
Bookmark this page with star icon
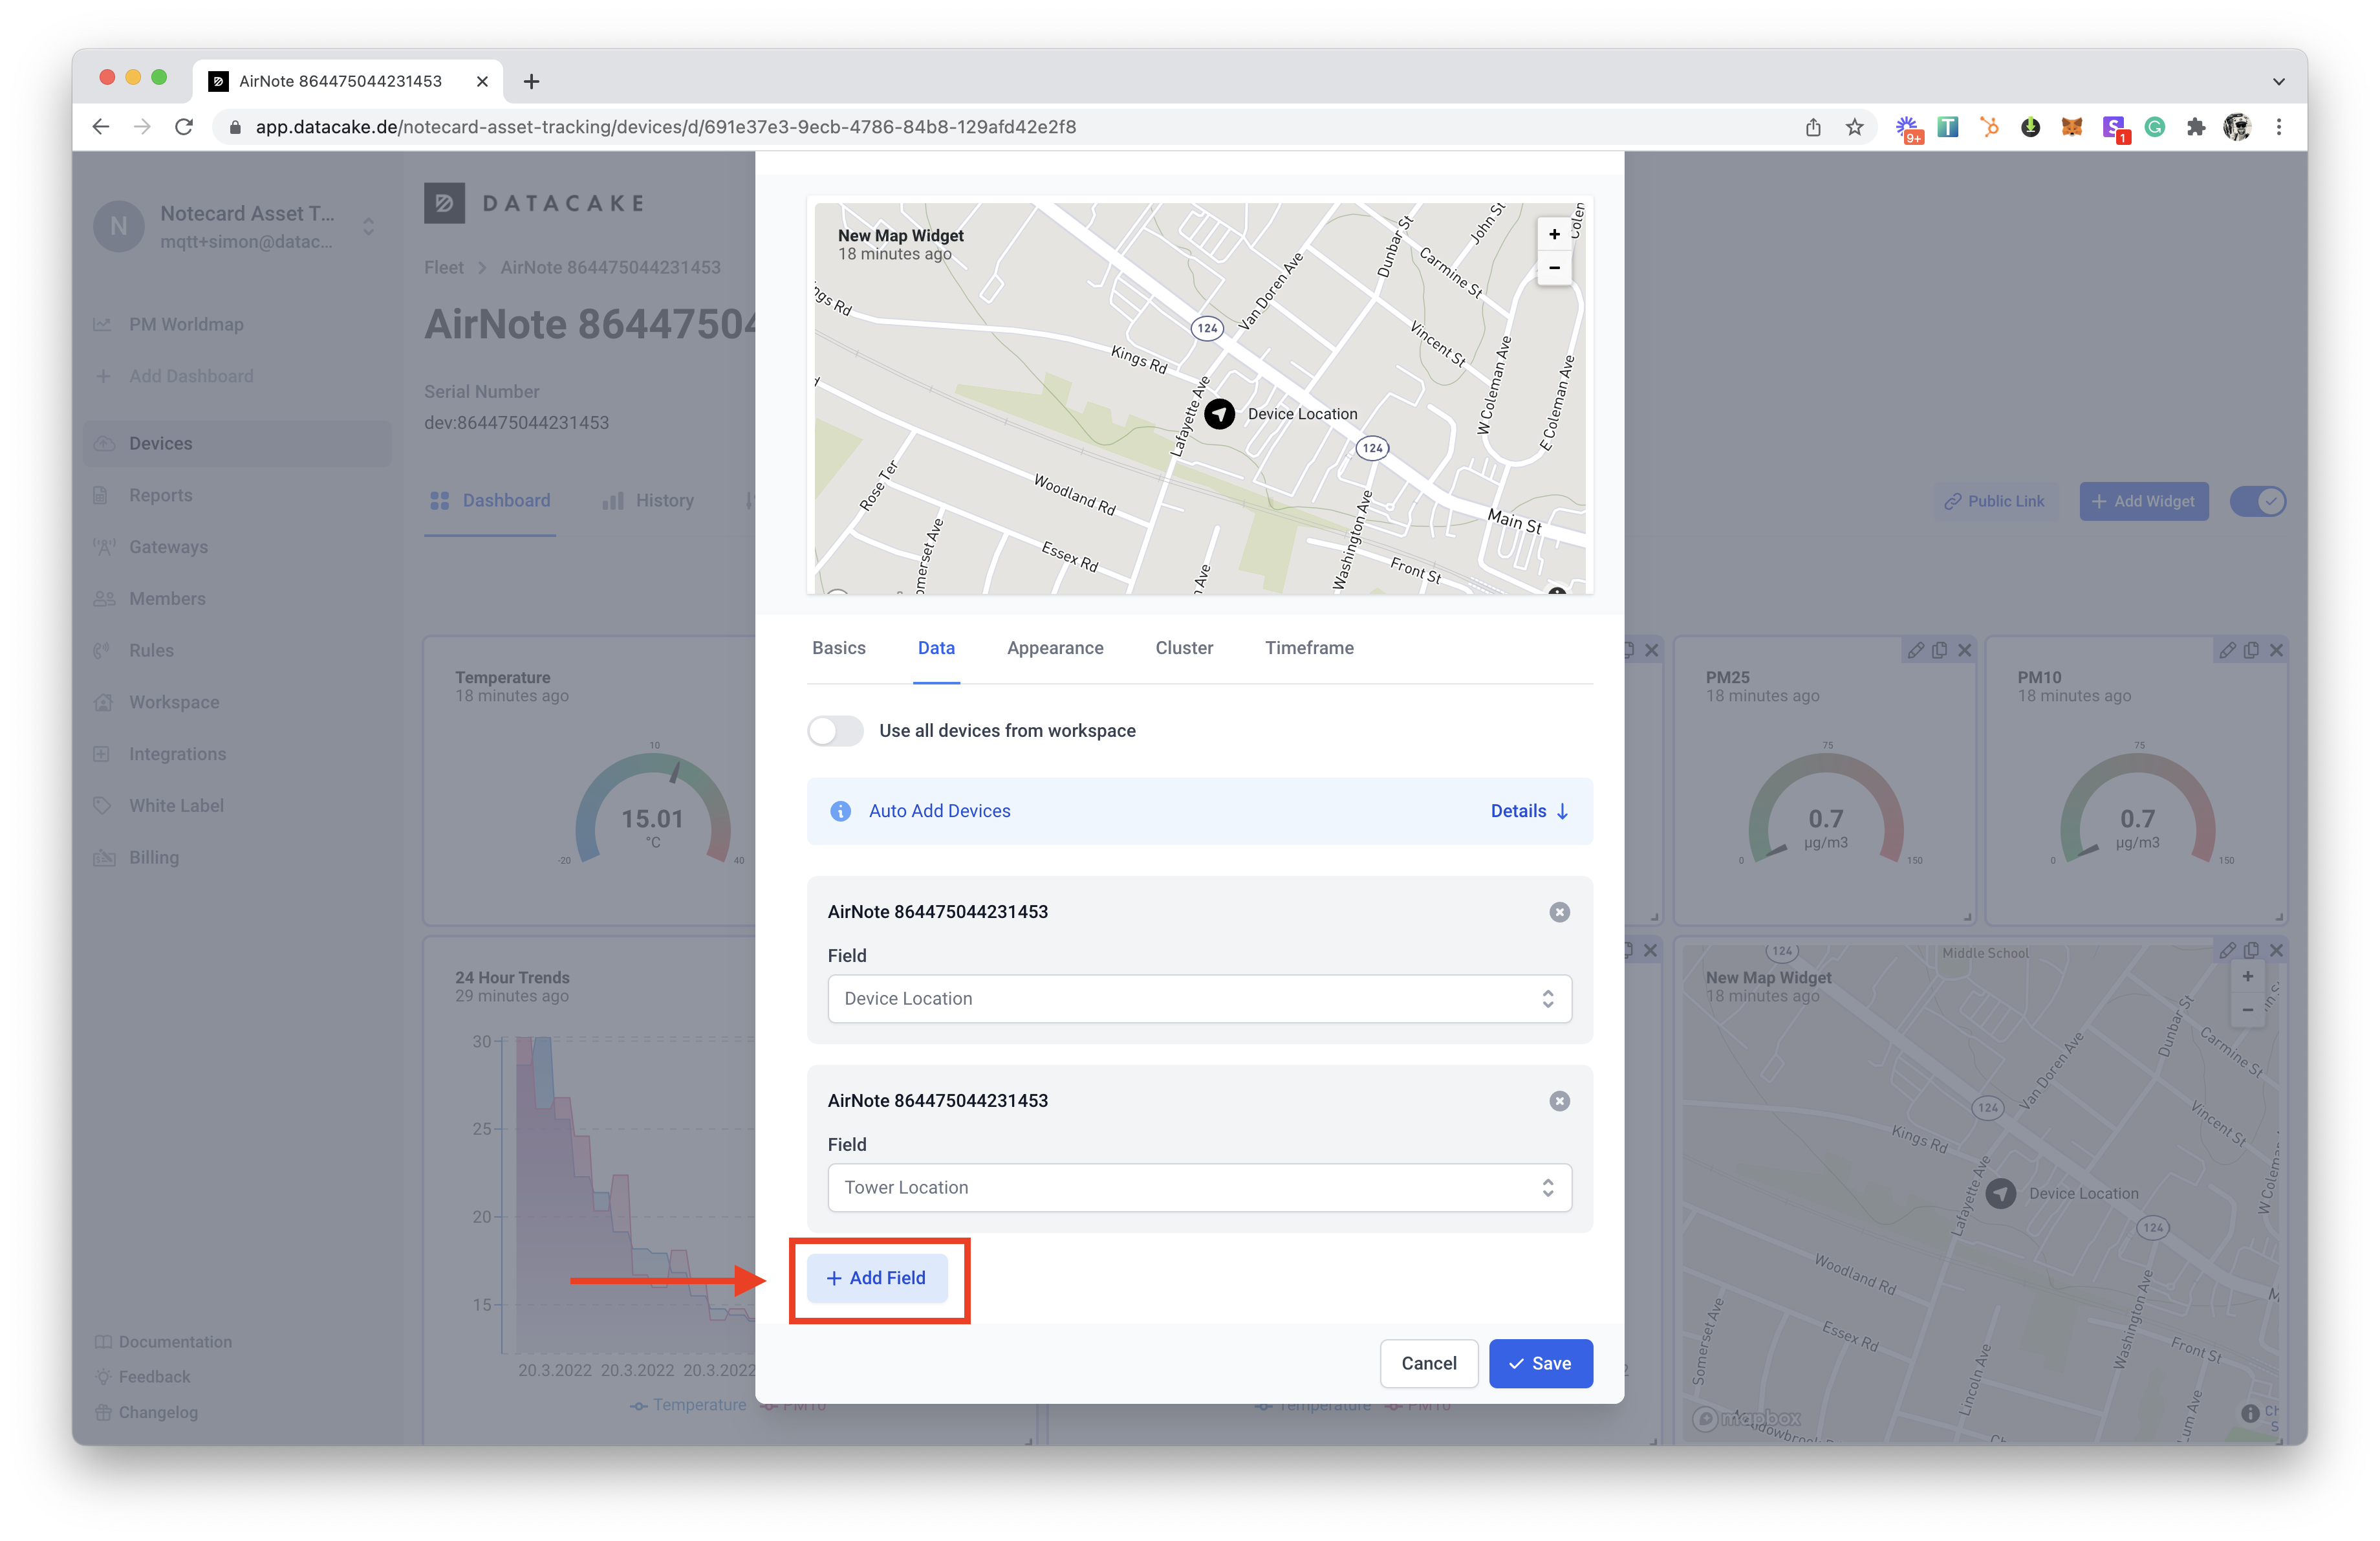[x=1854, y=127]
